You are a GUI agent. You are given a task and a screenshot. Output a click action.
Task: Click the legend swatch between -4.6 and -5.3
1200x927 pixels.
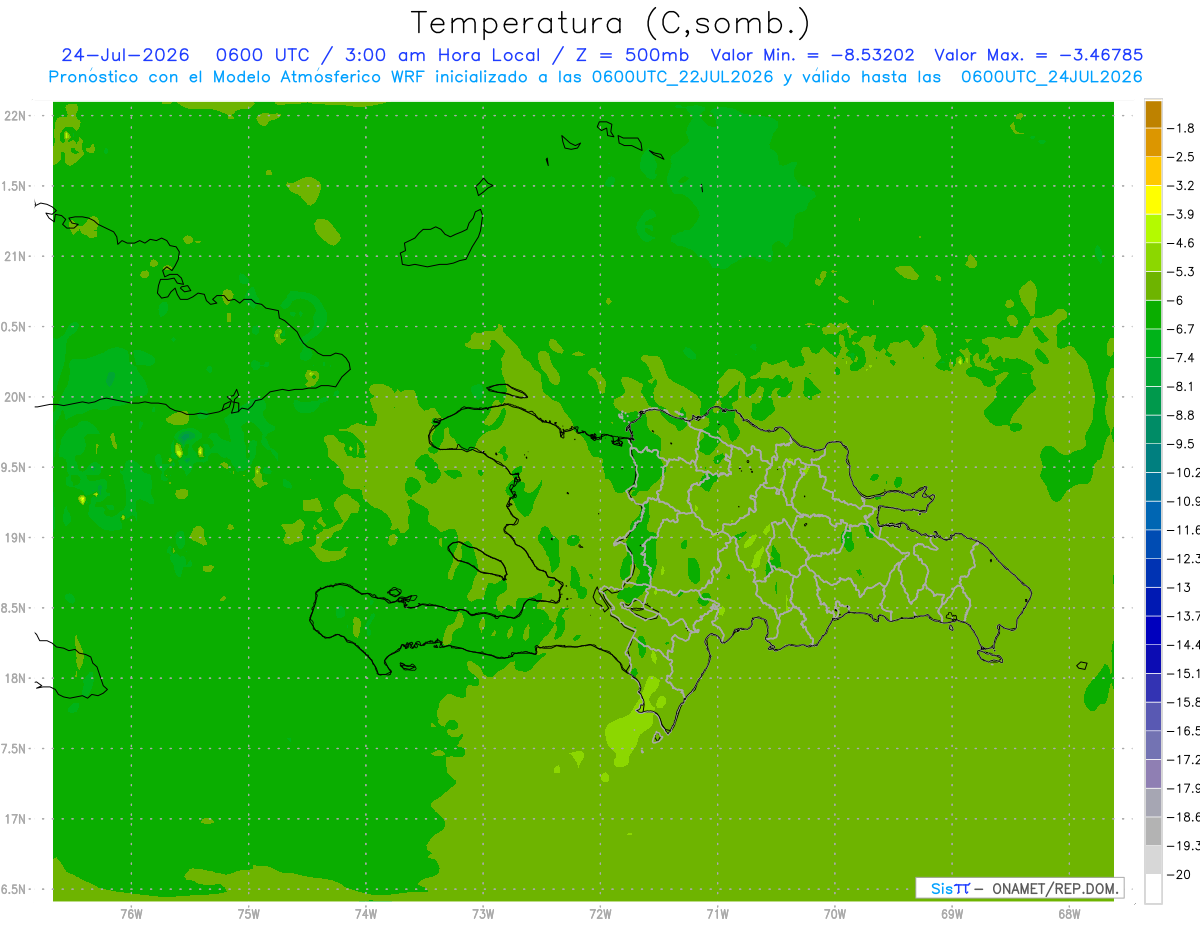[x=1153, y=257]
